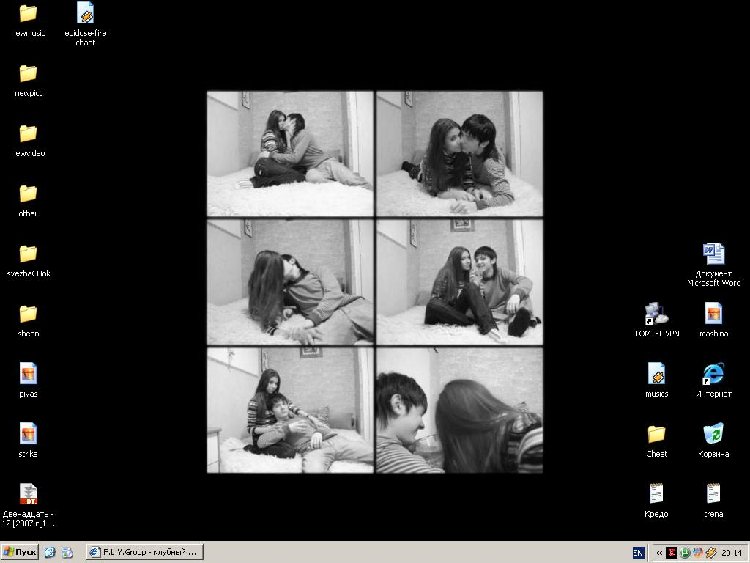Open the 'other' folder

click(28, 194)
